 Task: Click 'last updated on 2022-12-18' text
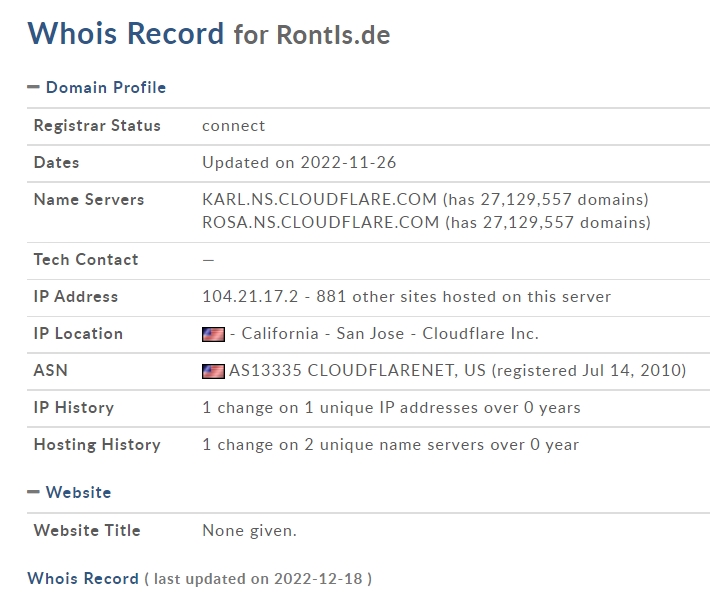pyautogui.click(x=258, y=579)
